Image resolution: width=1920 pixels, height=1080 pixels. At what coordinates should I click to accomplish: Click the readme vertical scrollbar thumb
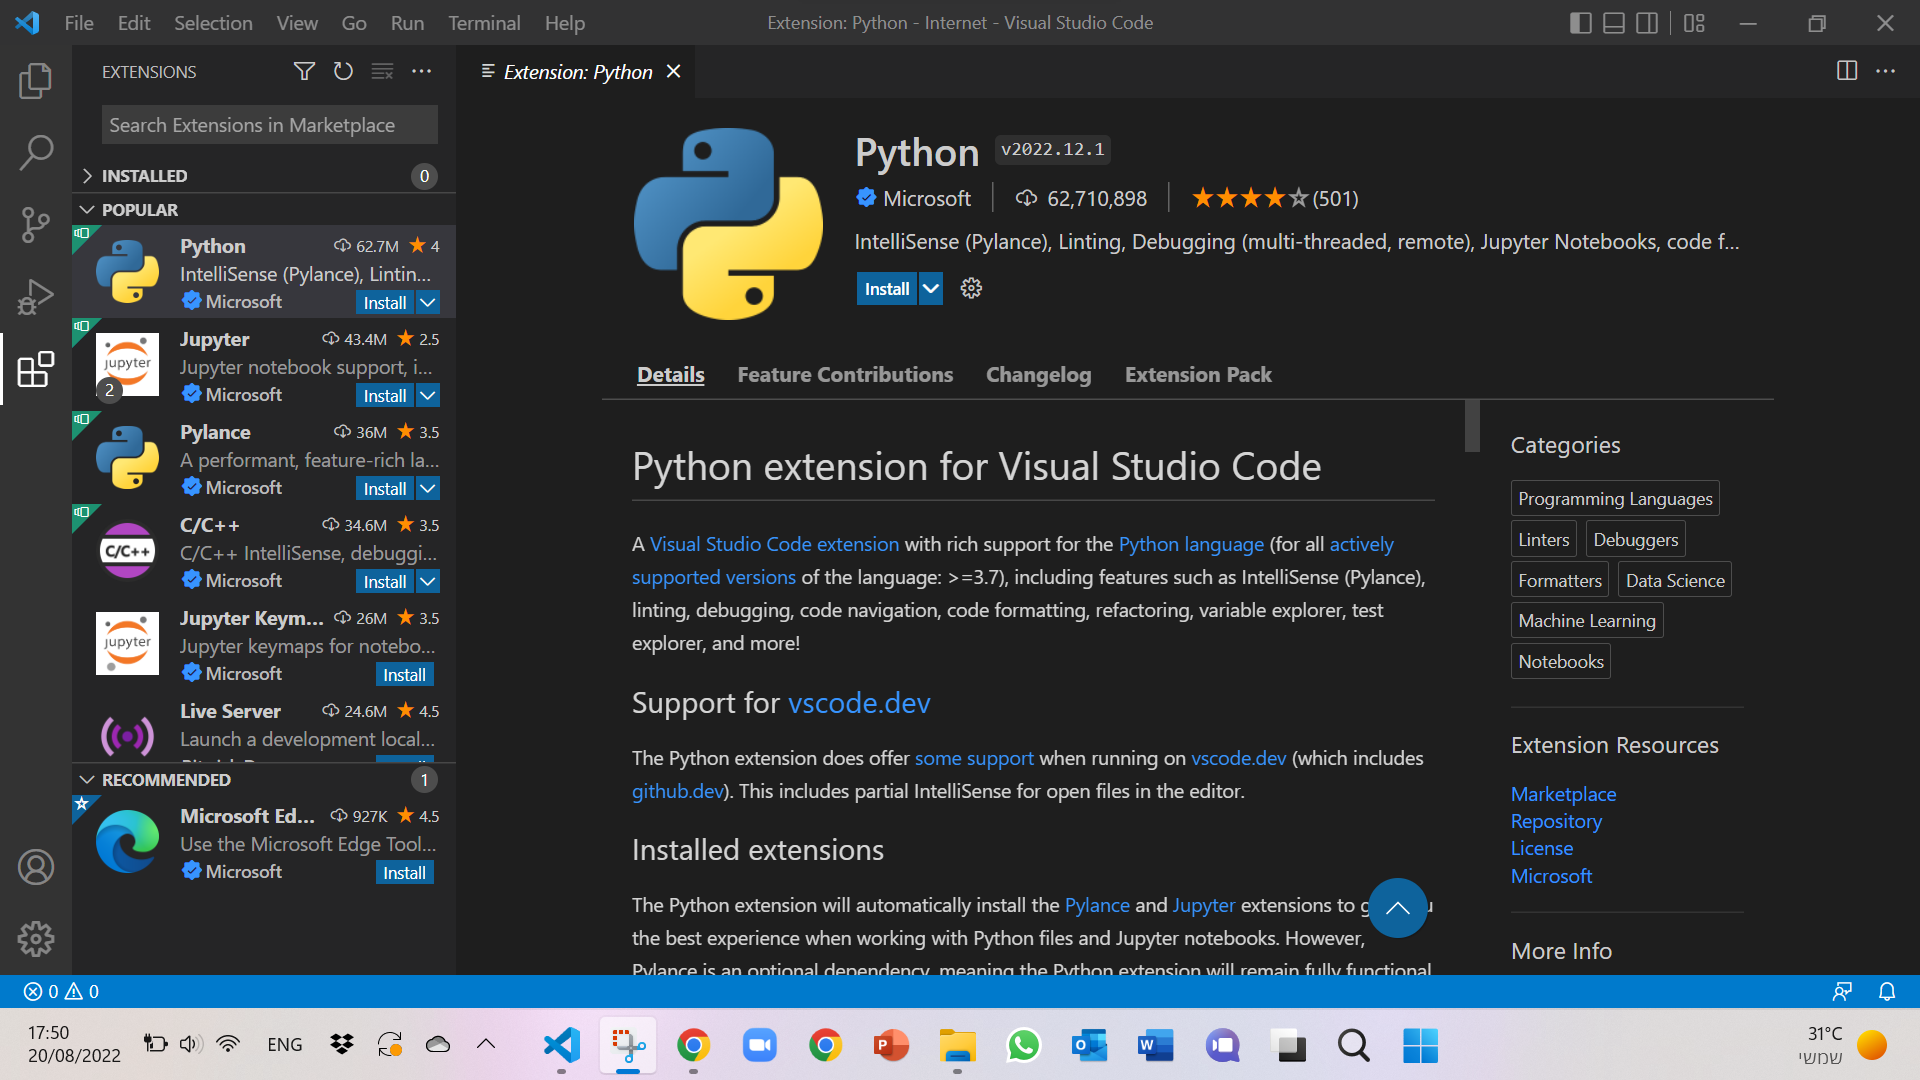(1472, 426)
